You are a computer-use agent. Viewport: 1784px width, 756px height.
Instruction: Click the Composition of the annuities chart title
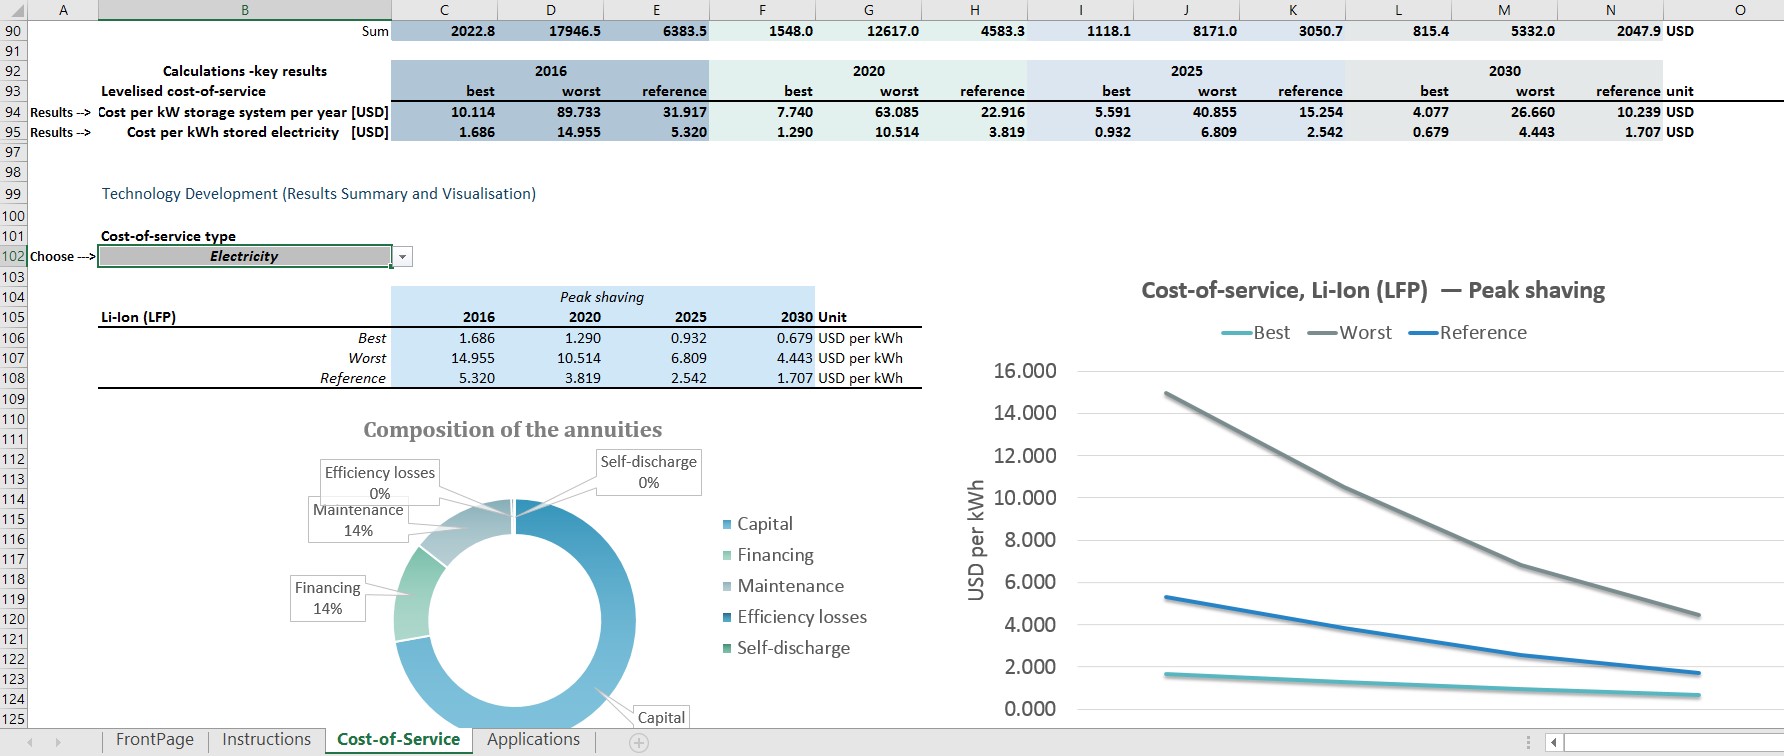[512, 430]
